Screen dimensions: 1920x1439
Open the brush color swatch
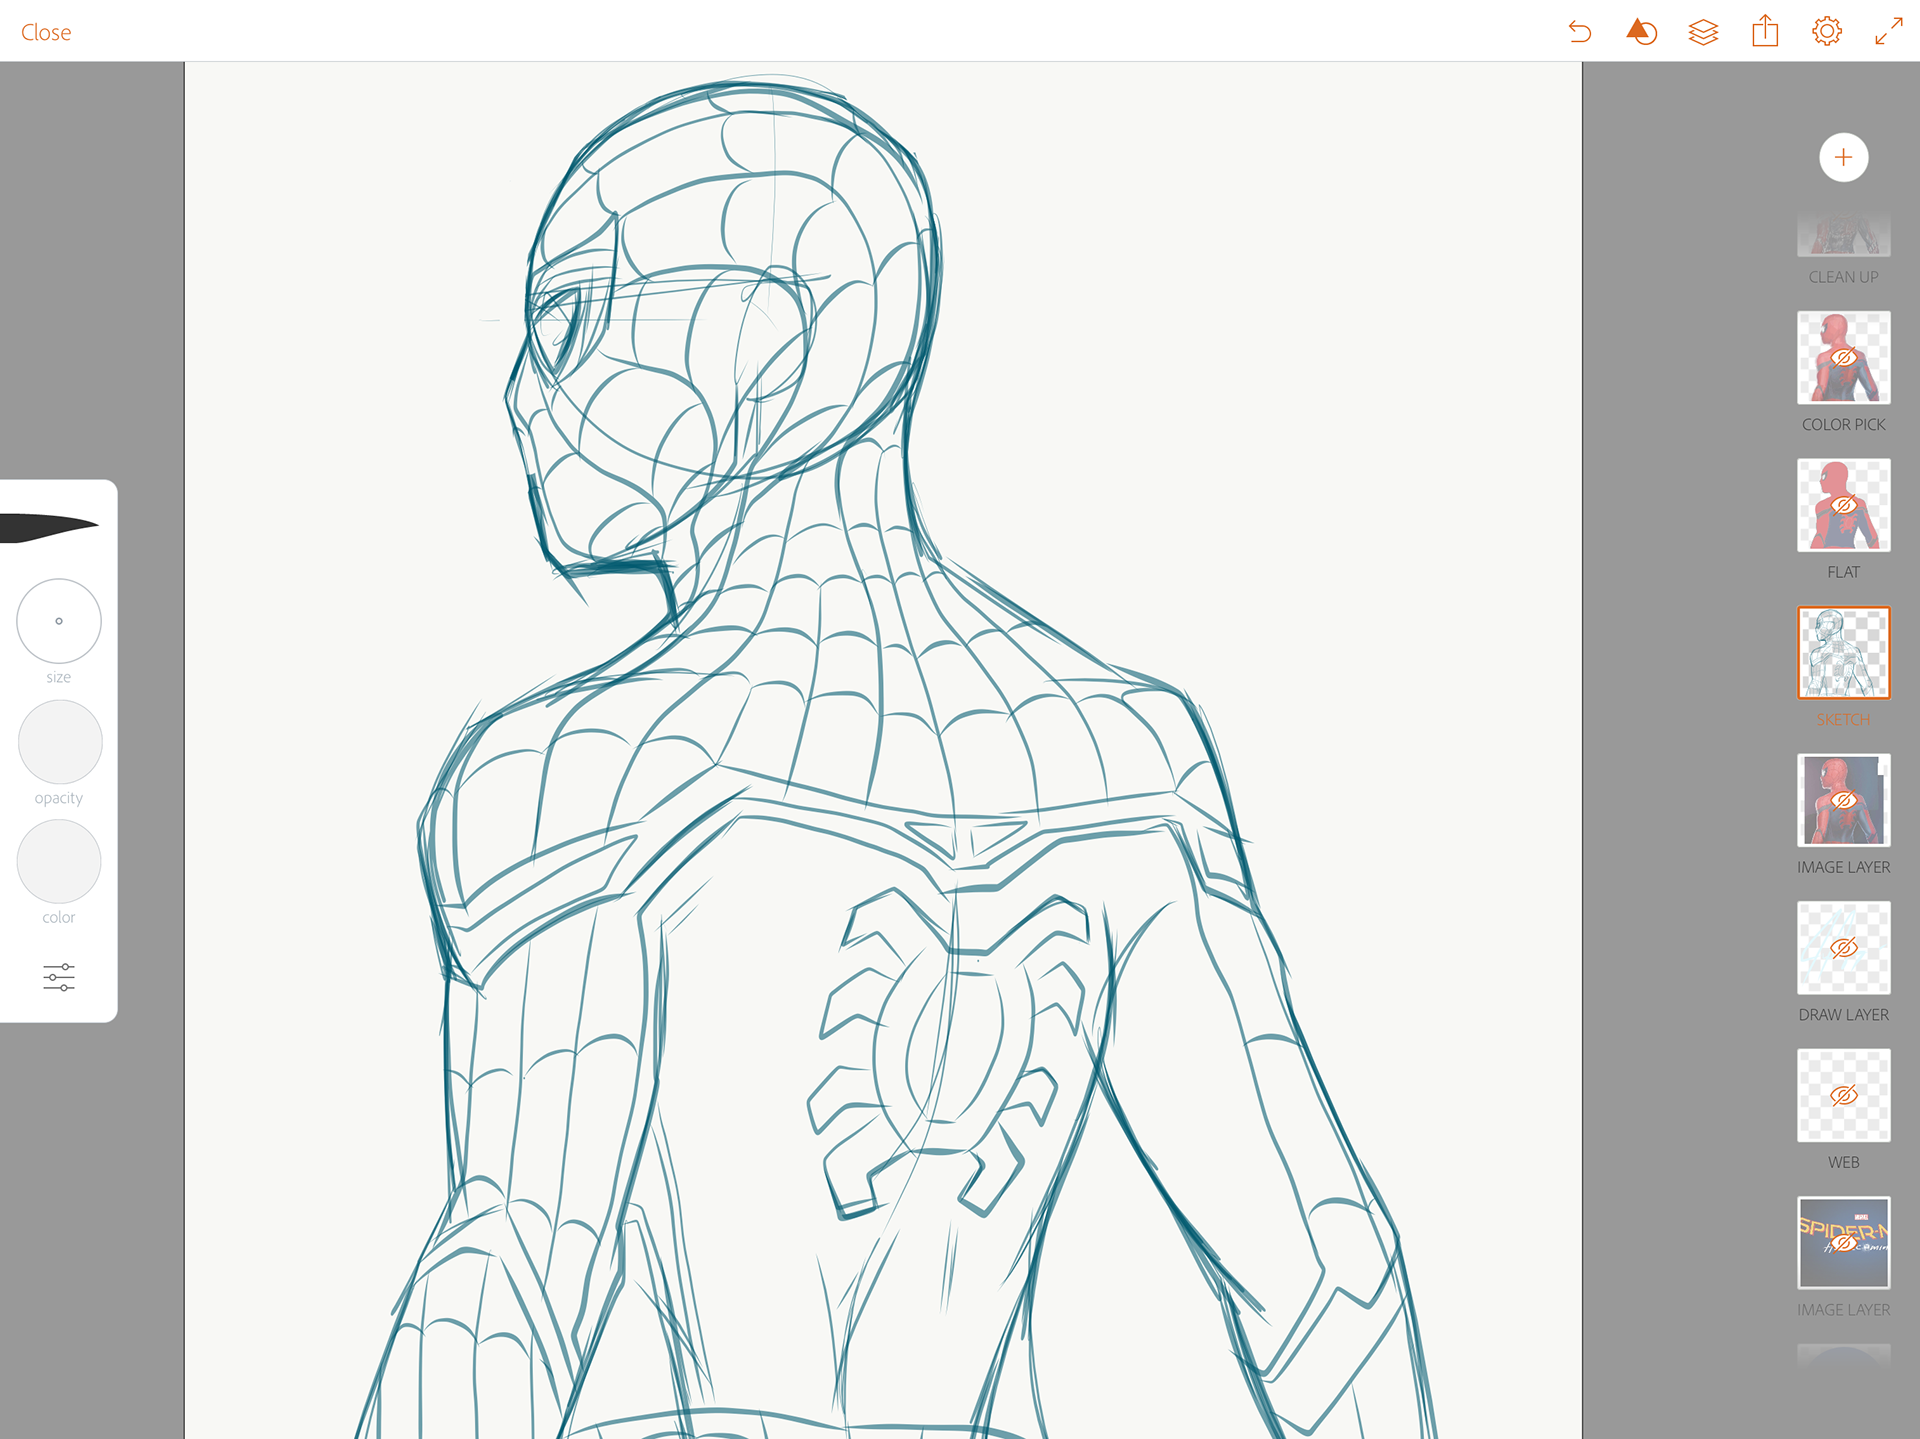coord(59,861)
